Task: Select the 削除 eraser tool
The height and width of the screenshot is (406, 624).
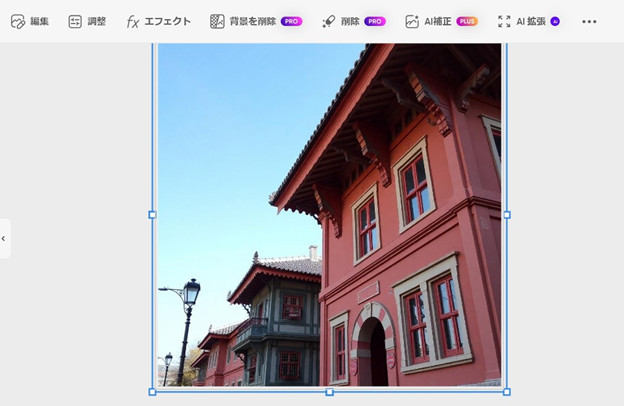Action: pyautogui.click(x=353, y=21)
